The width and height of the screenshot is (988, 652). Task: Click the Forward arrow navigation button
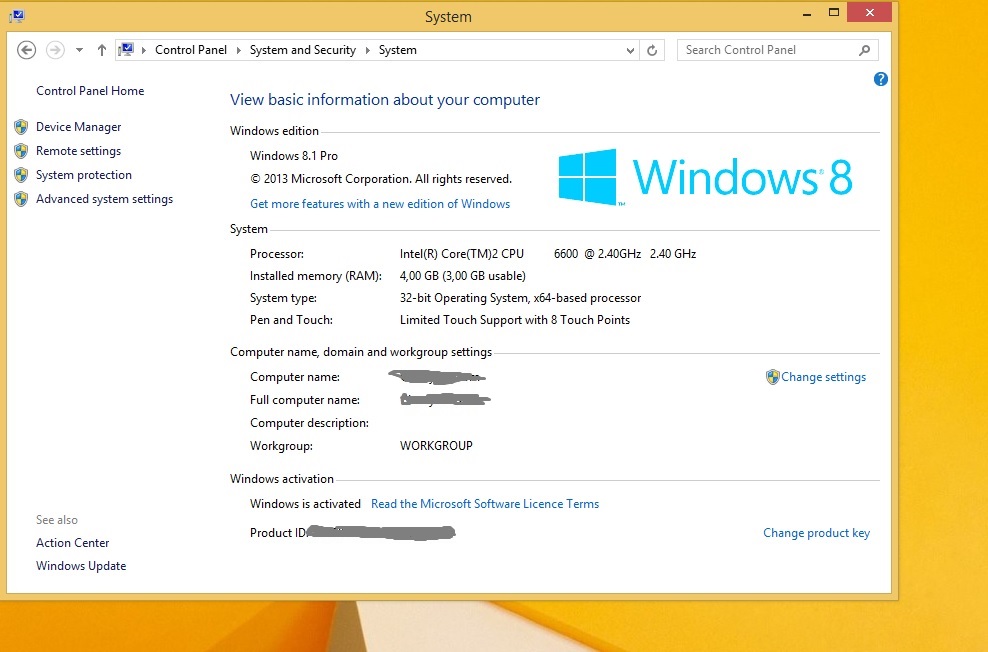55,50
